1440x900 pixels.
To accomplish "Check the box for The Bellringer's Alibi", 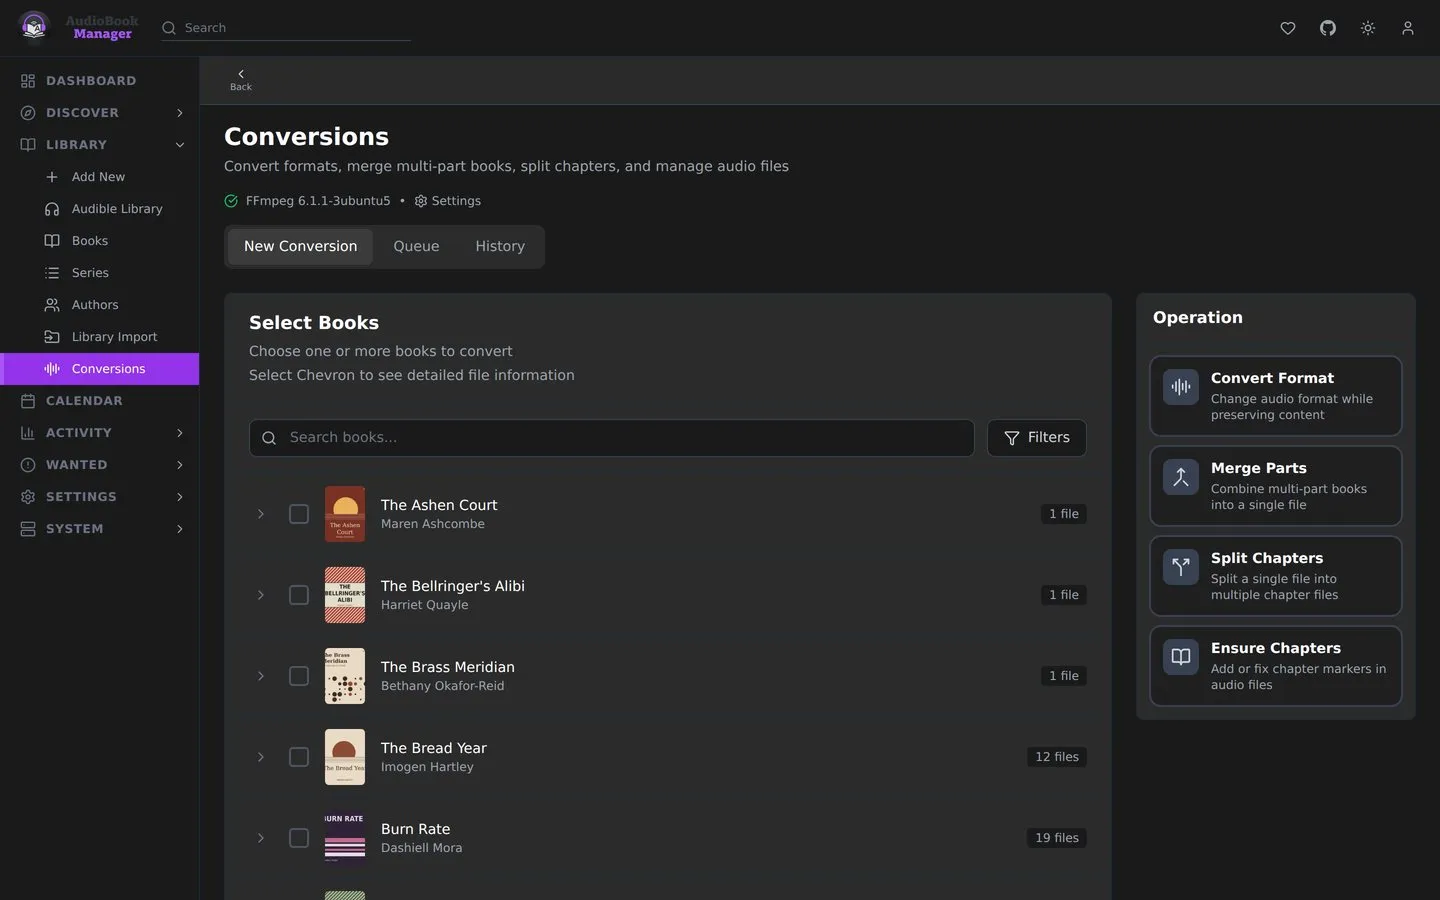I will [299, 595].
